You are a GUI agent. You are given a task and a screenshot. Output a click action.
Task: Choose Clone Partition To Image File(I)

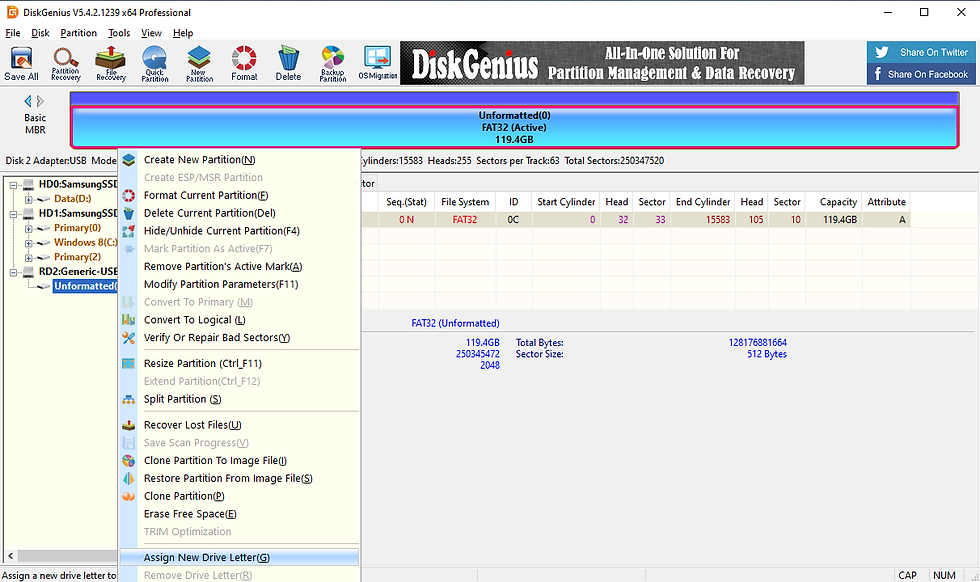pos(239,461)
